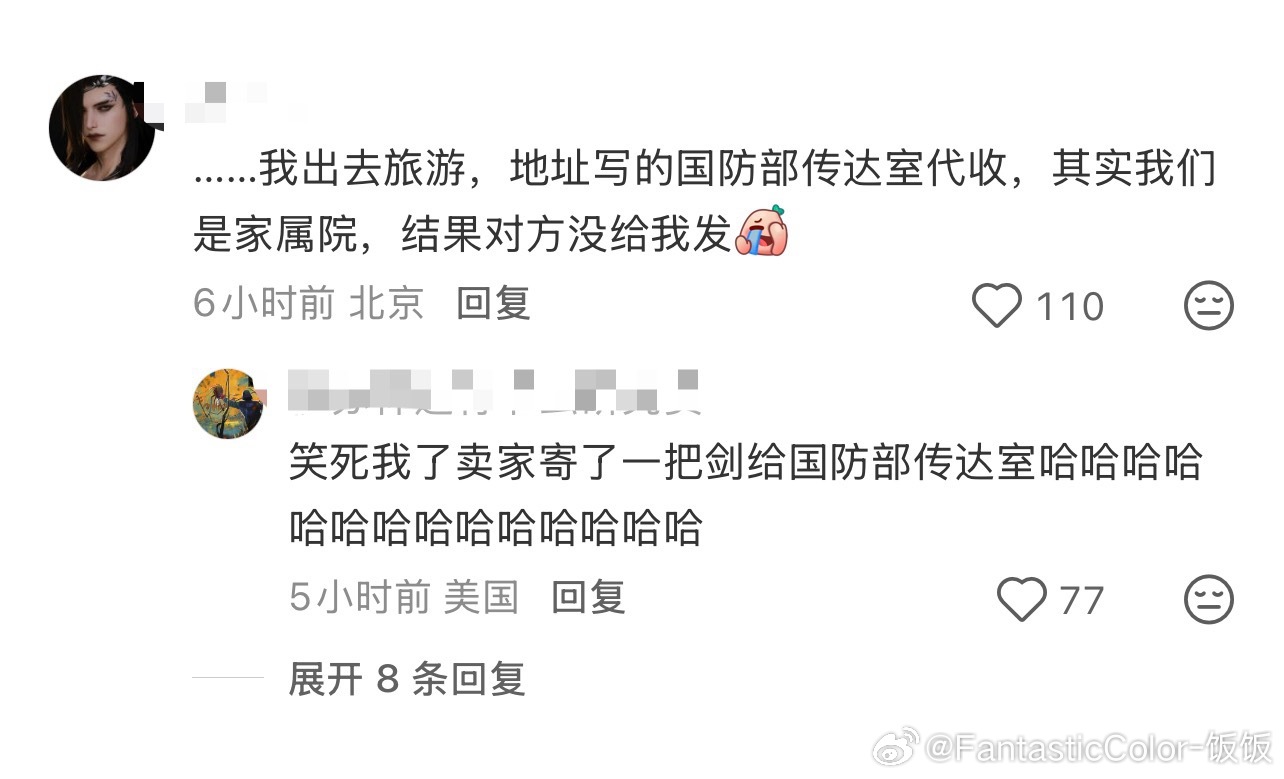Open the blurred username of the reply author
This screenshot has width=1284, height=779.
pyautogui.click(x=492, y=390)
